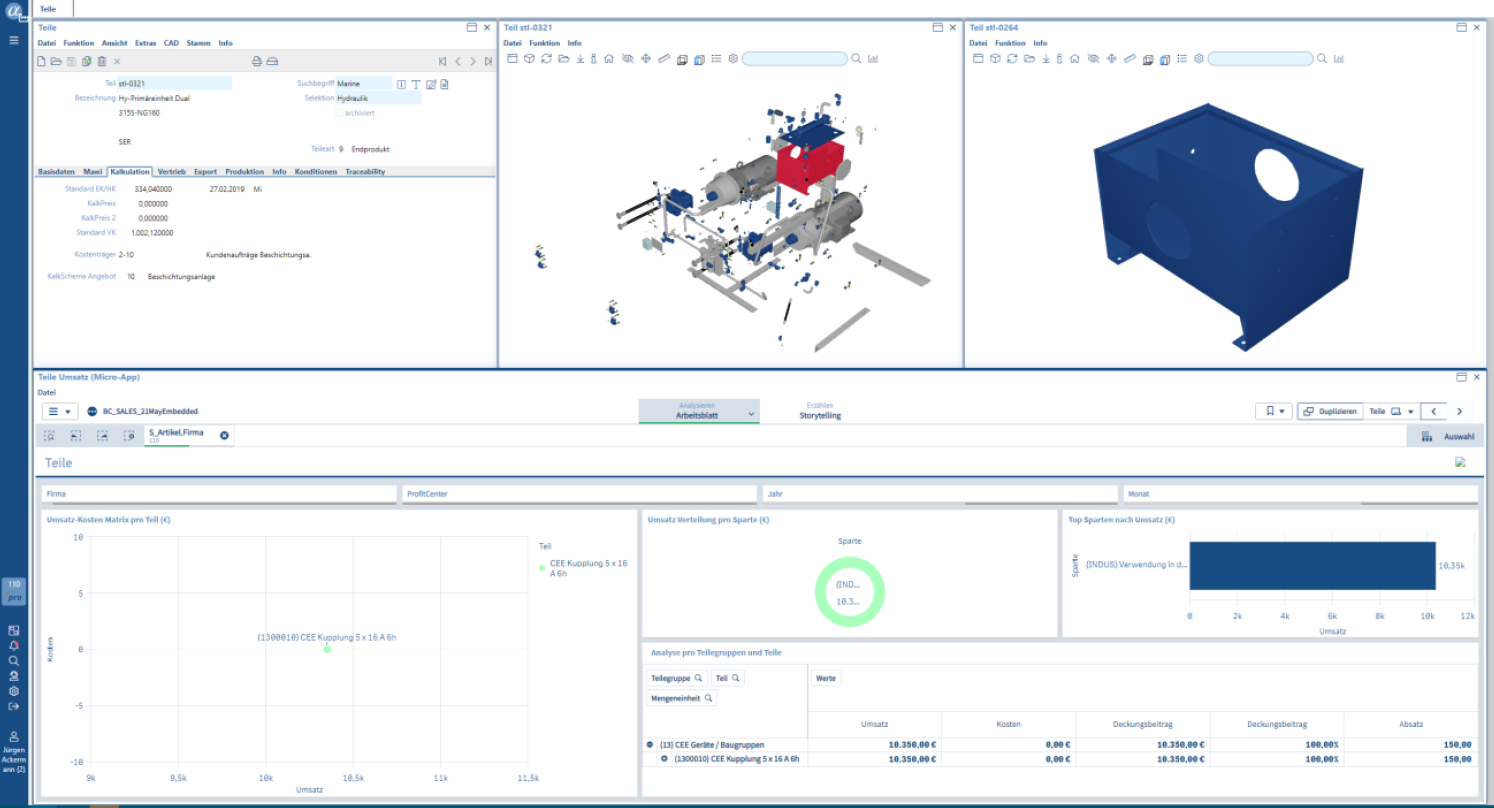Click search magnifier in Teil stl-0321 toolbar

point(856,59)
